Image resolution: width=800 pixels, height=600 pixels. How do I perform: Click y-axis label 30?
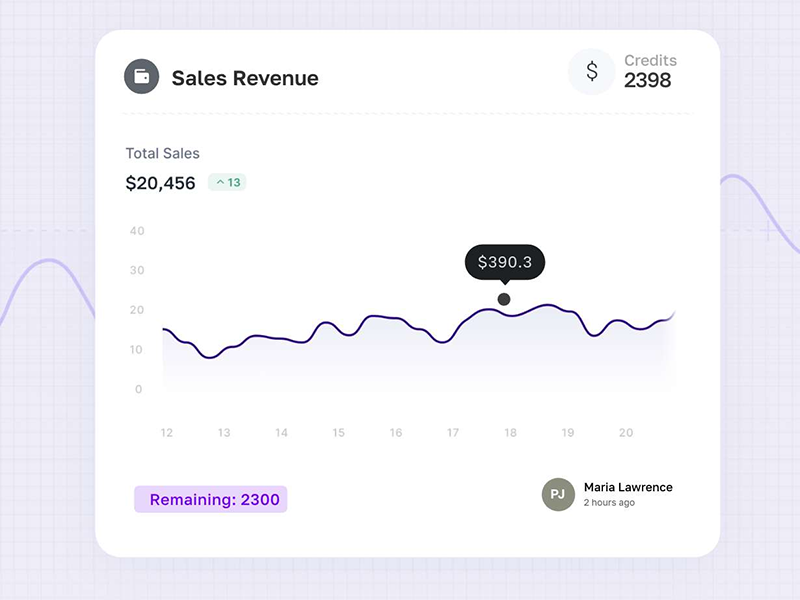(x=137, y=270)
